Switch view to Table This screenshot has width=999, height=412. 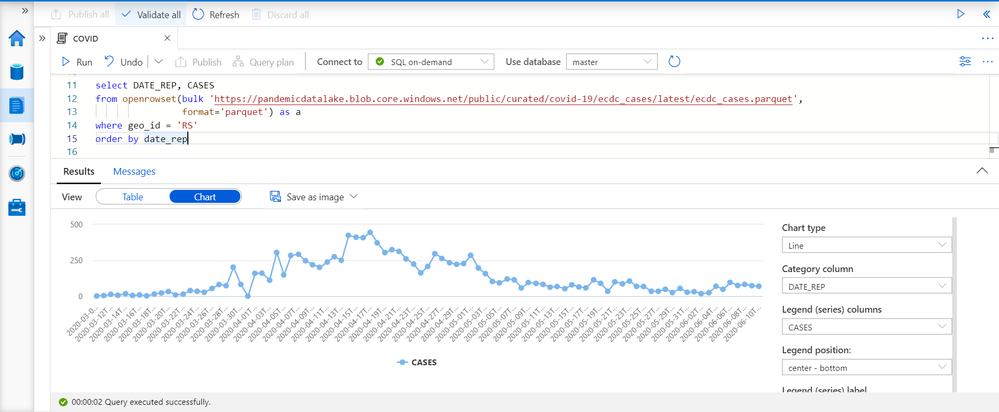tap(133, 197)
